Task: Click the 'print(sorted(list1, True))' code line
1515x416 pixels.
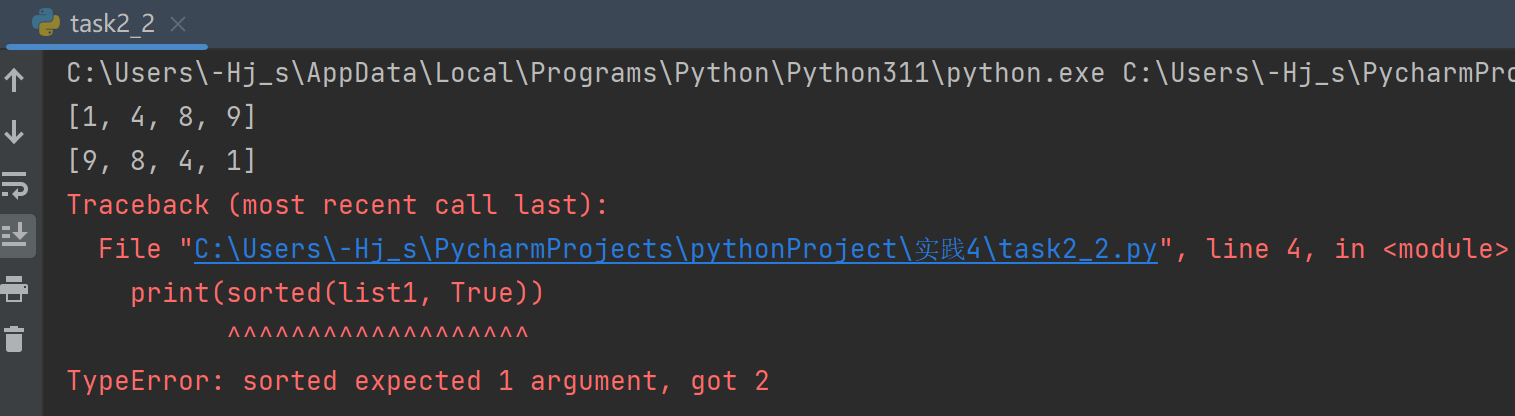Action: 337,293
